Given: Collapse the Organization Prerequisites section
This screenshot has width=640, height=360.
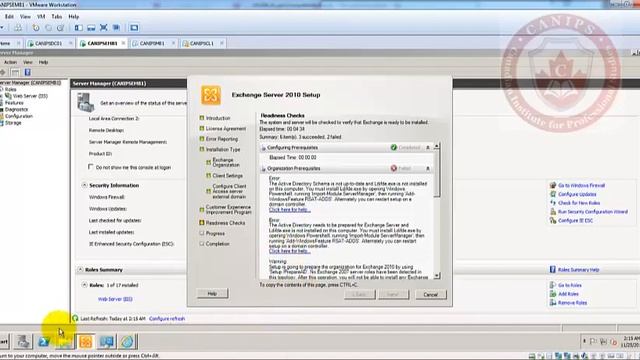Looking at the screenshot, I should point(428,168).
